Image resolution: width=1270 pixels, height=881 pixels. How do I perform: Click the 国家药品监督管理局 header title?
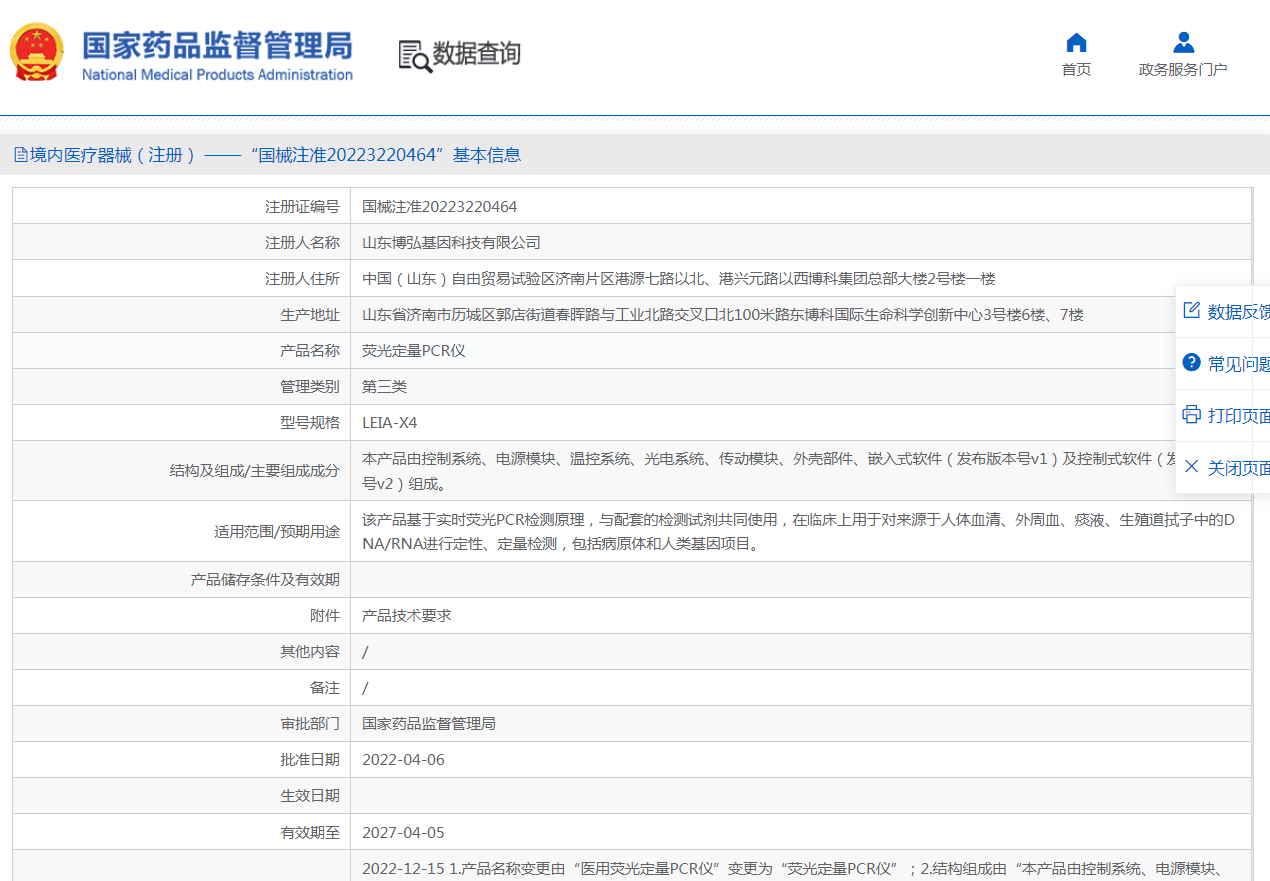[217, 45]
